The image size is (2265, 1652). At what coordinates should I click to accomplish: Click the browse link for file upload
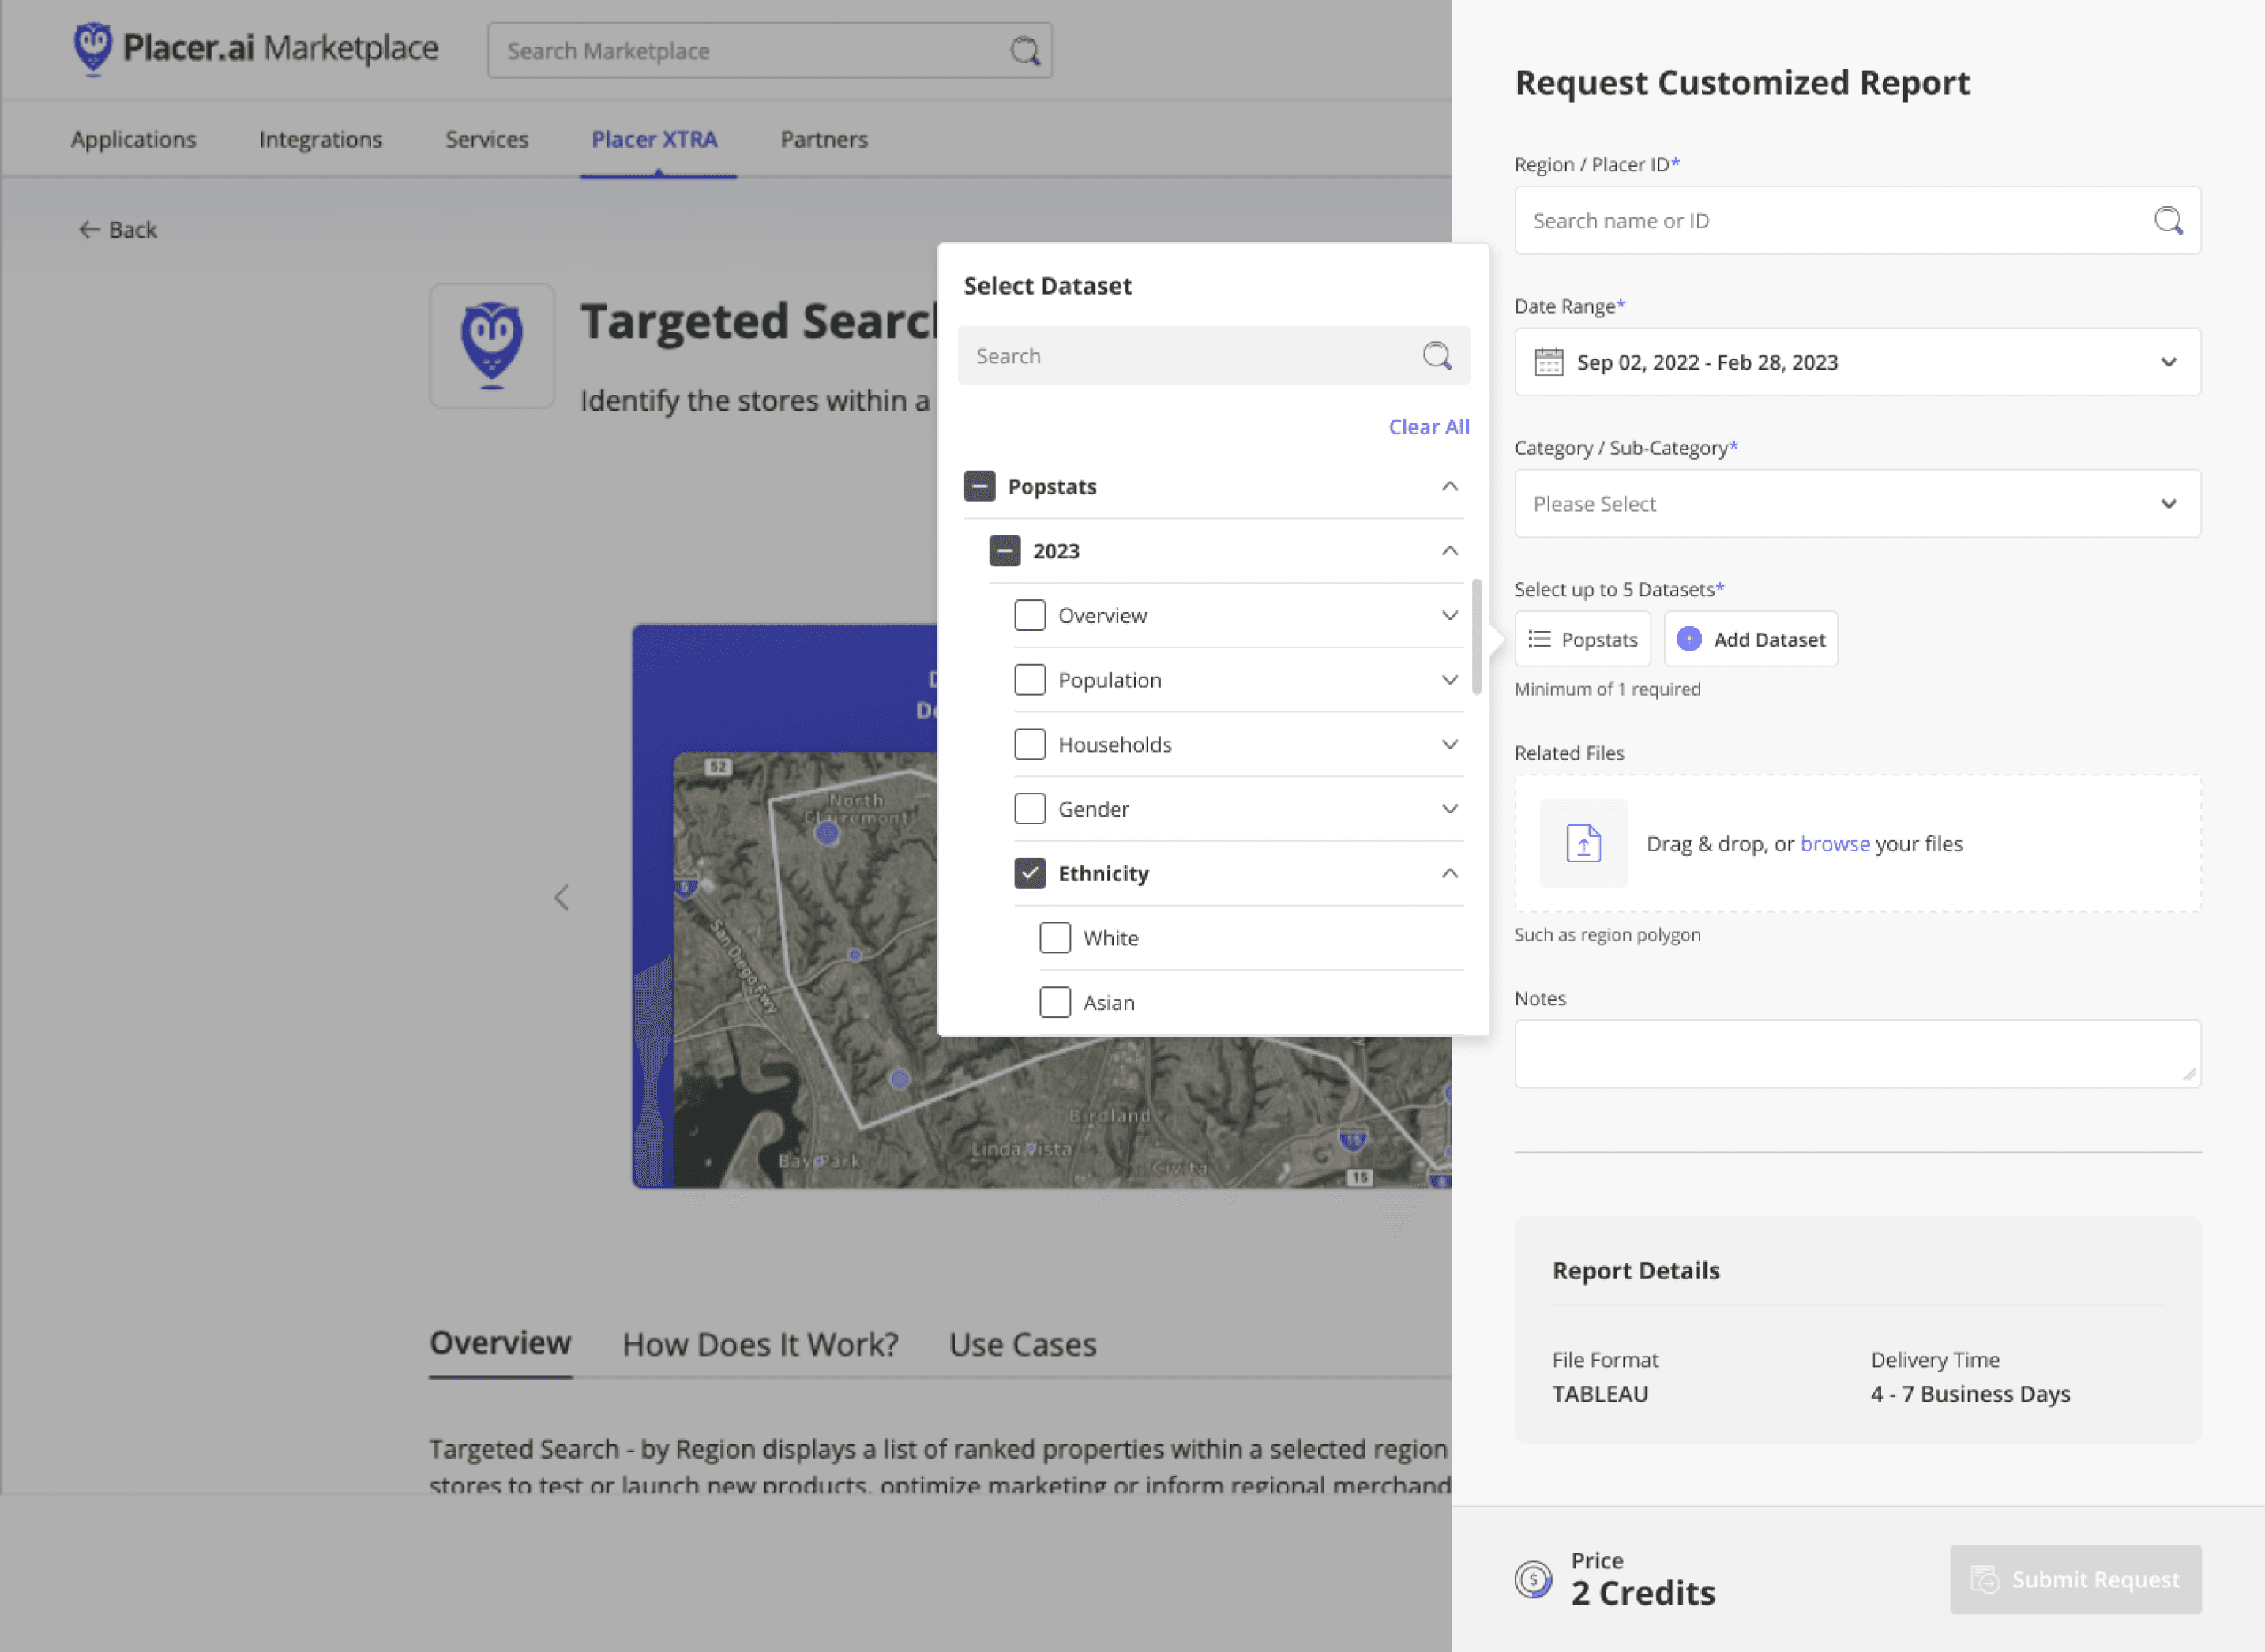[1834, 843]
